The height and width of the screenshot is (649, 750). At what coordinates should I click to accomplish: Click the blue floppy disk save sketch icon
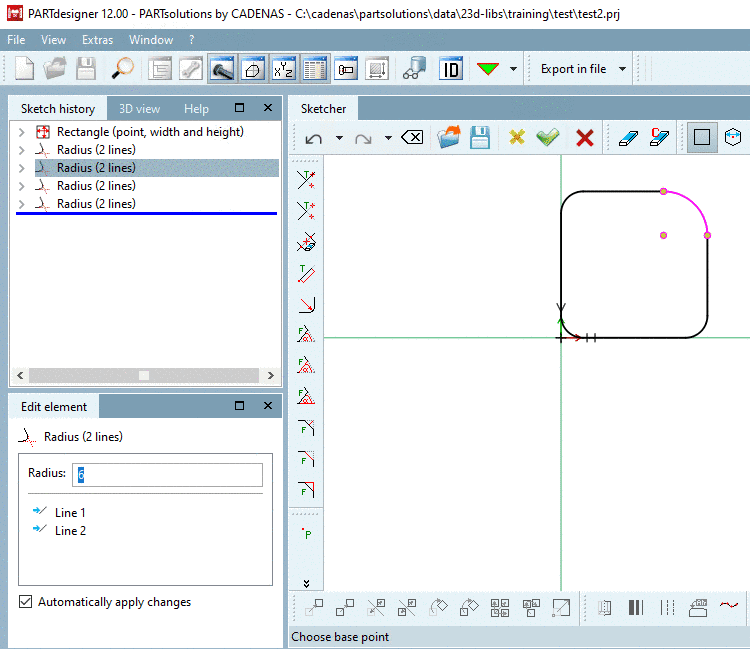pos(480,138)
